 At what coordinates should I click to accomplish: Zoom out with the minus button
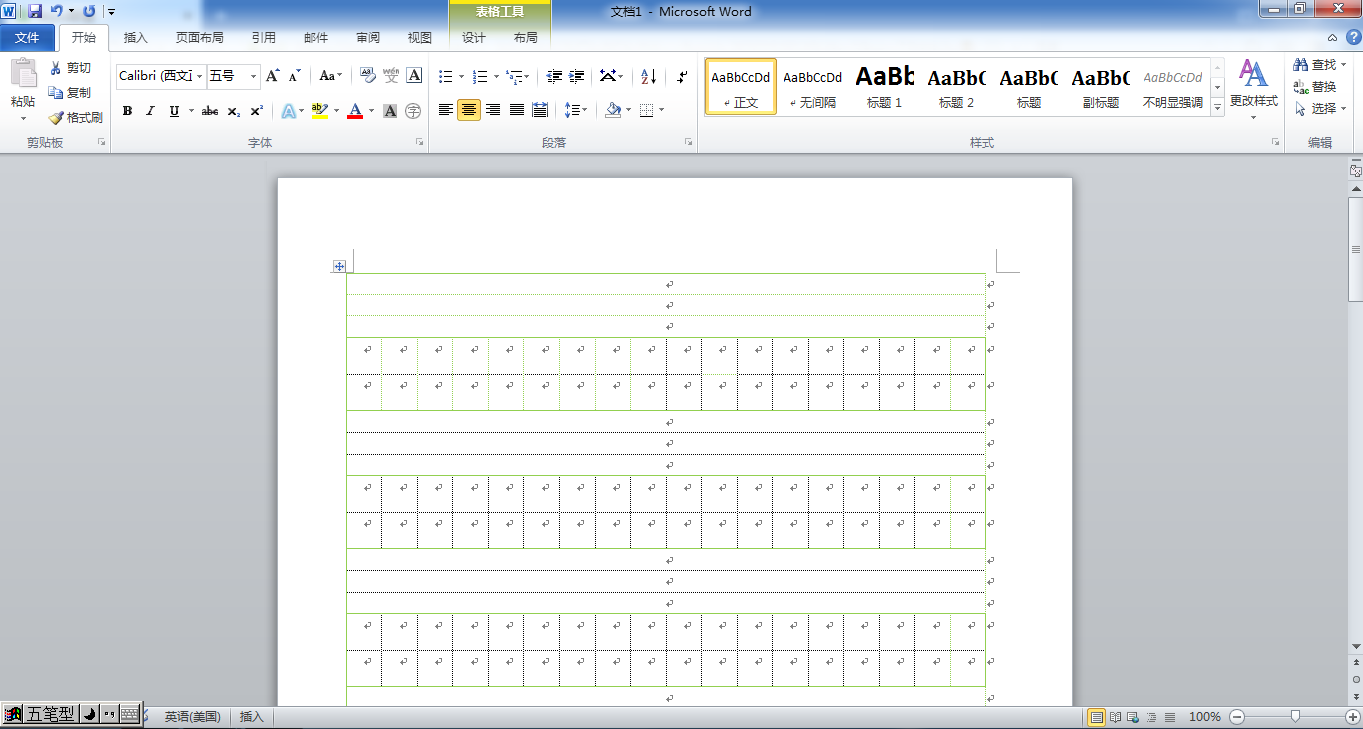1237,717
